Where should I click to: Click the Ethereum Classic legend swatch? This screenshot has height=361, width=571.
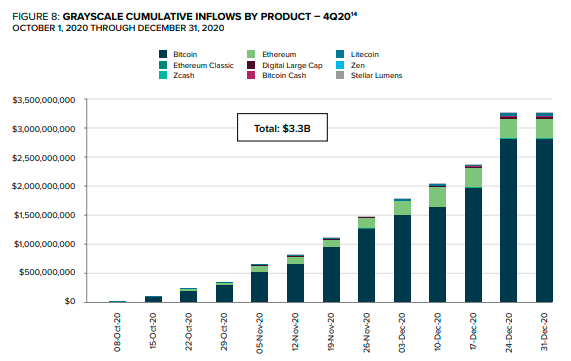coord(163,65)
